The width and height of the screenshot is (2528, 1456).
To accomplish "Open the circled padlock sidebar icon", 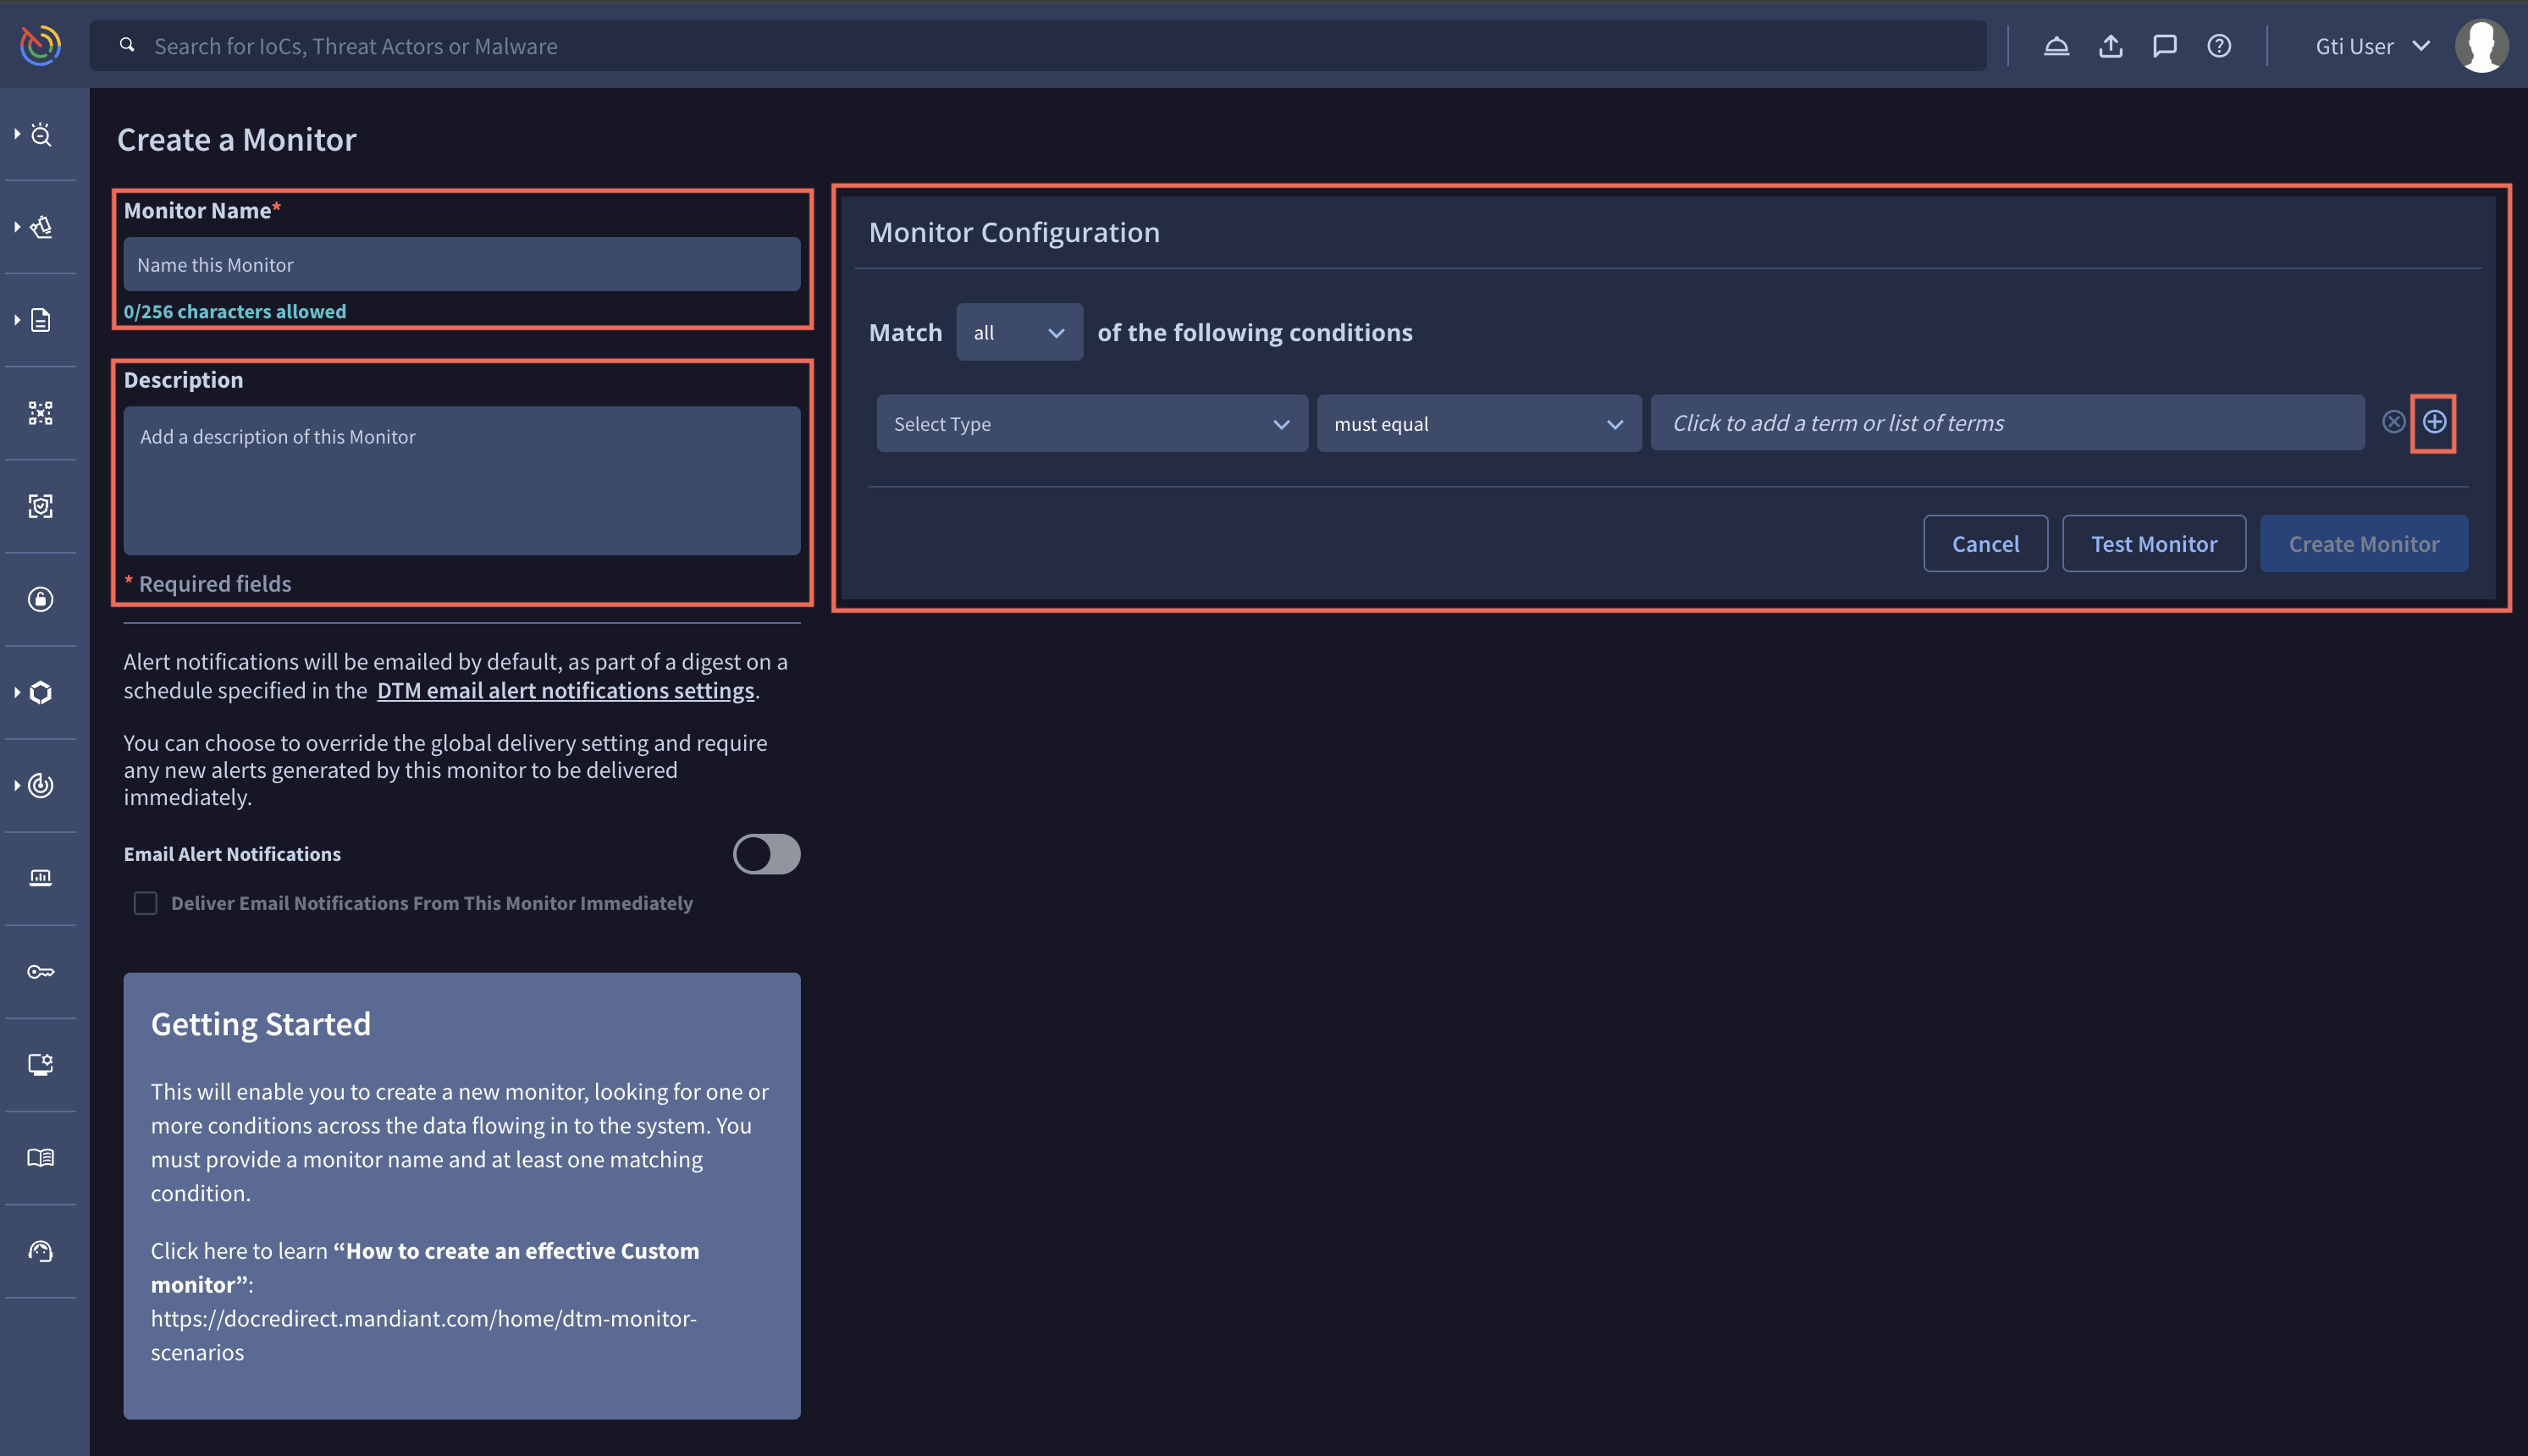I will (41, 599).
